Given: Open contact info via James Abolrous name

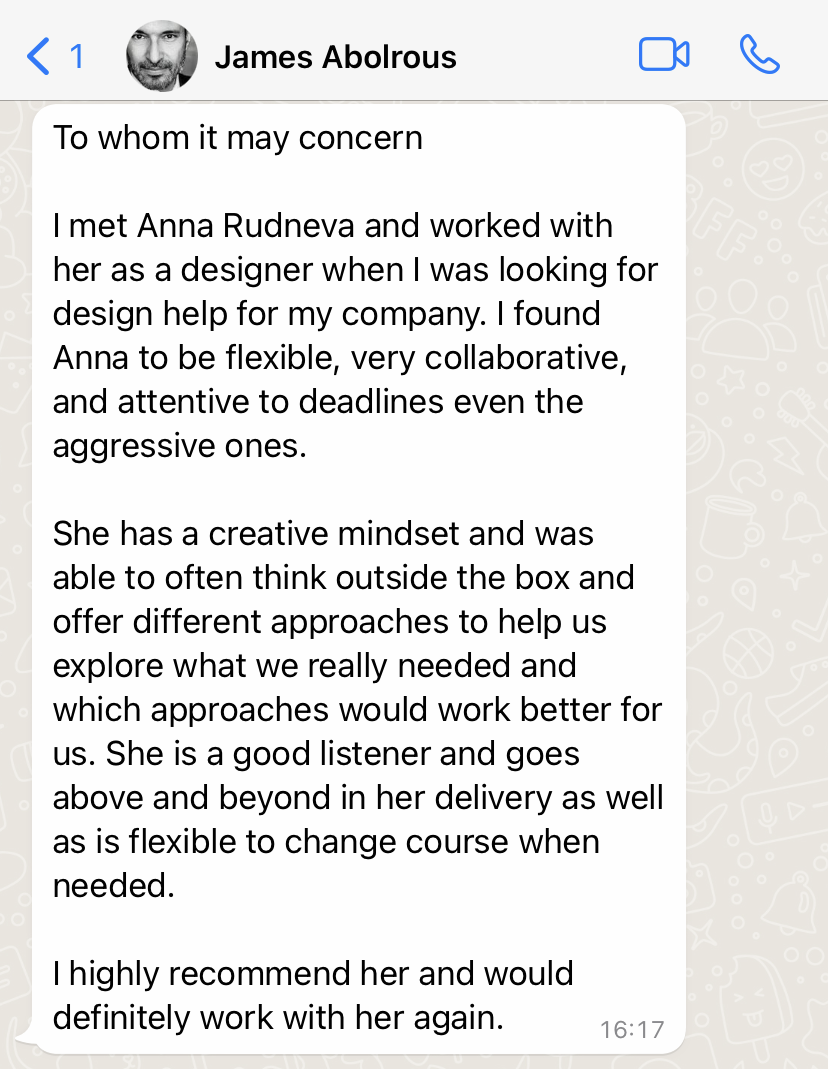Looking at the screenshot, I should coord(335,57).
